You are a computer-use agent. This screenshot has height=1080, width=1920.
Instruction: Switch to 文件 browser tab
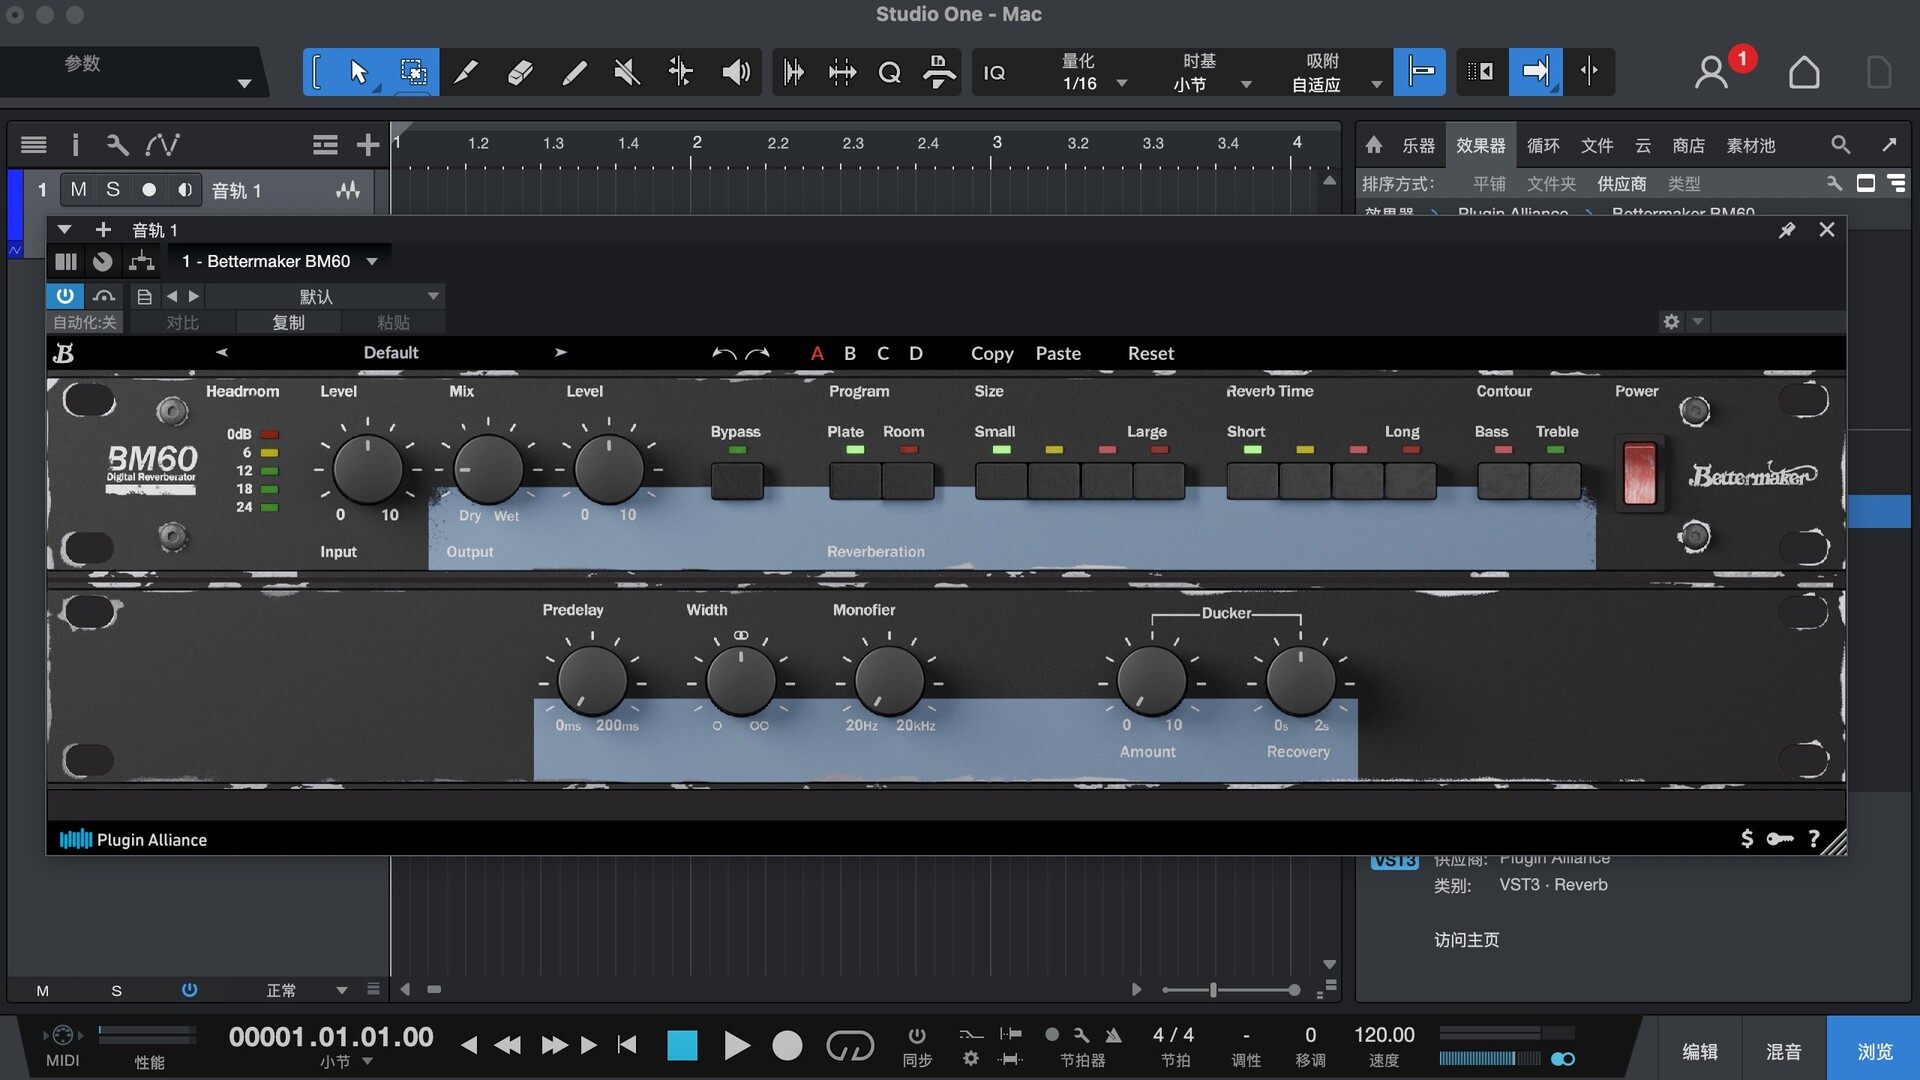(x=1597, y=146)
